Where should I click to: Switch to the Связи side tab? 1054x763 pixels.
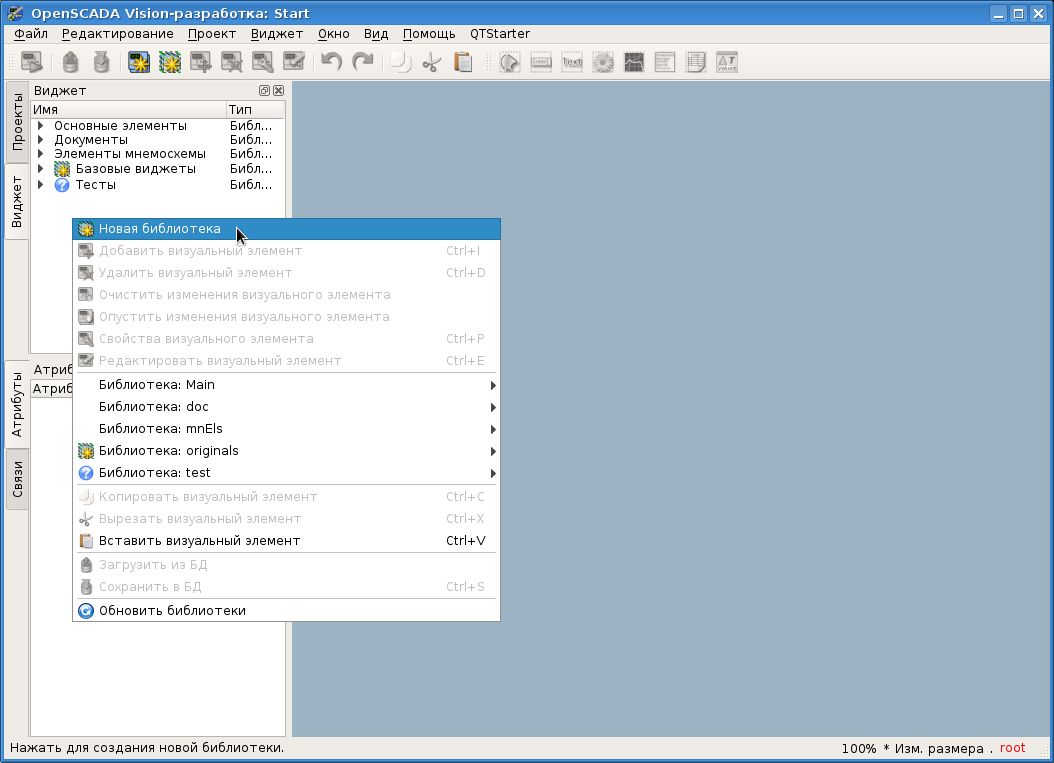click(x=17, y=479)
